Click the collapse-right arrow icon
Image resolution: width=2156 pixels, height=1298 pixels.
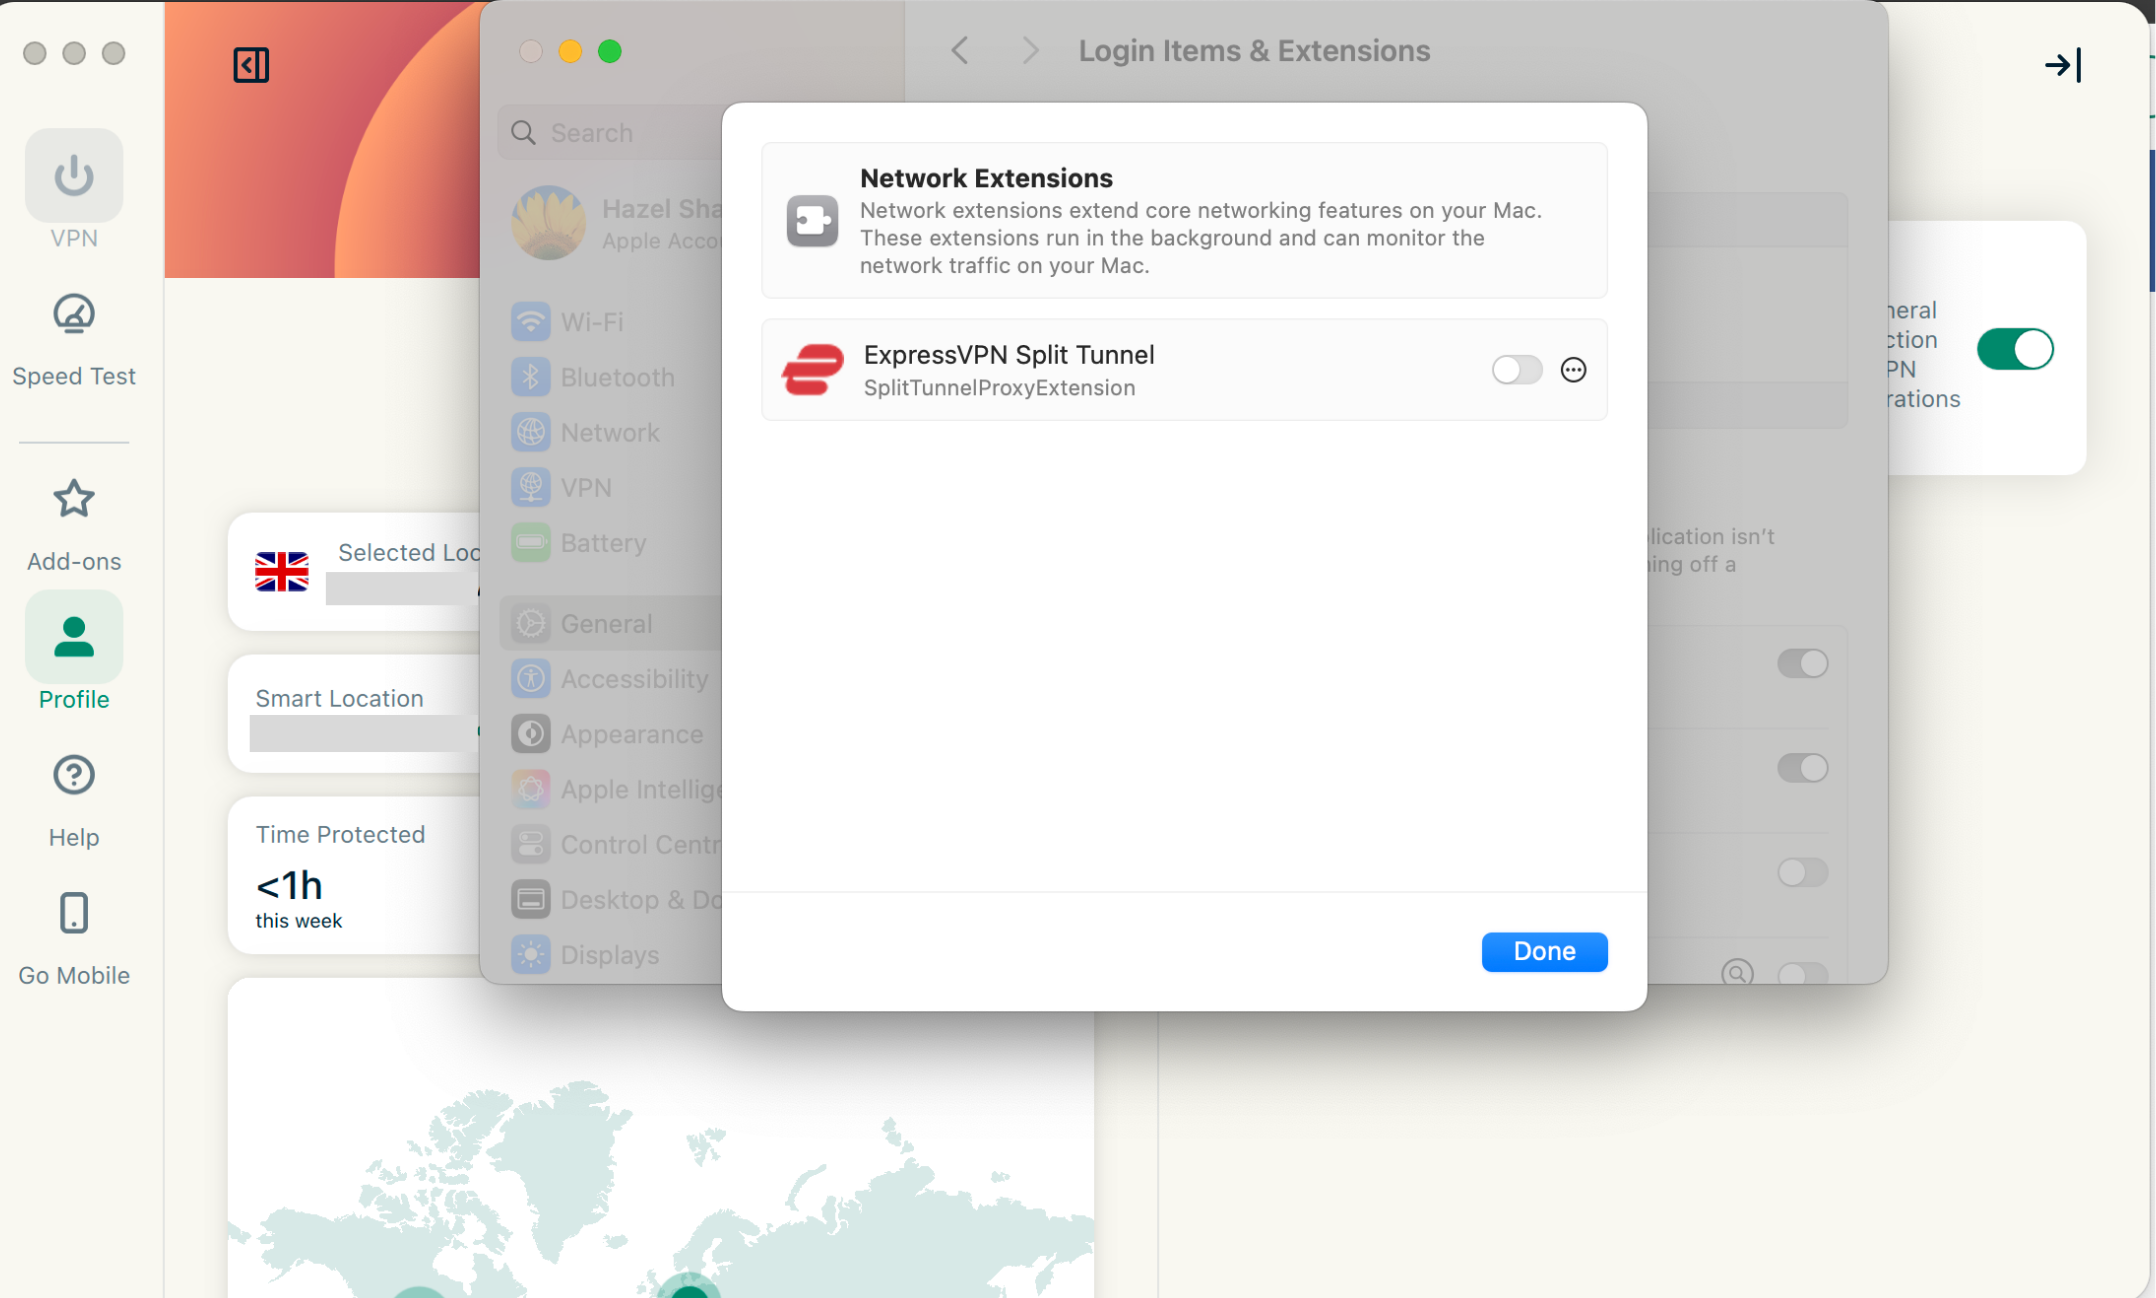pos(2062,65)
